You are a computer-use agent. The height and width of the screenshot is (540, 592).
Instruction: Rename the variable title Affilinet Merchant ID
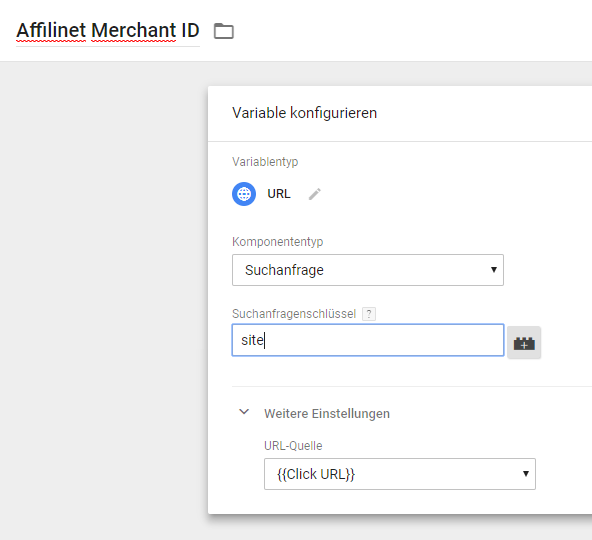[x=108, y=31]
